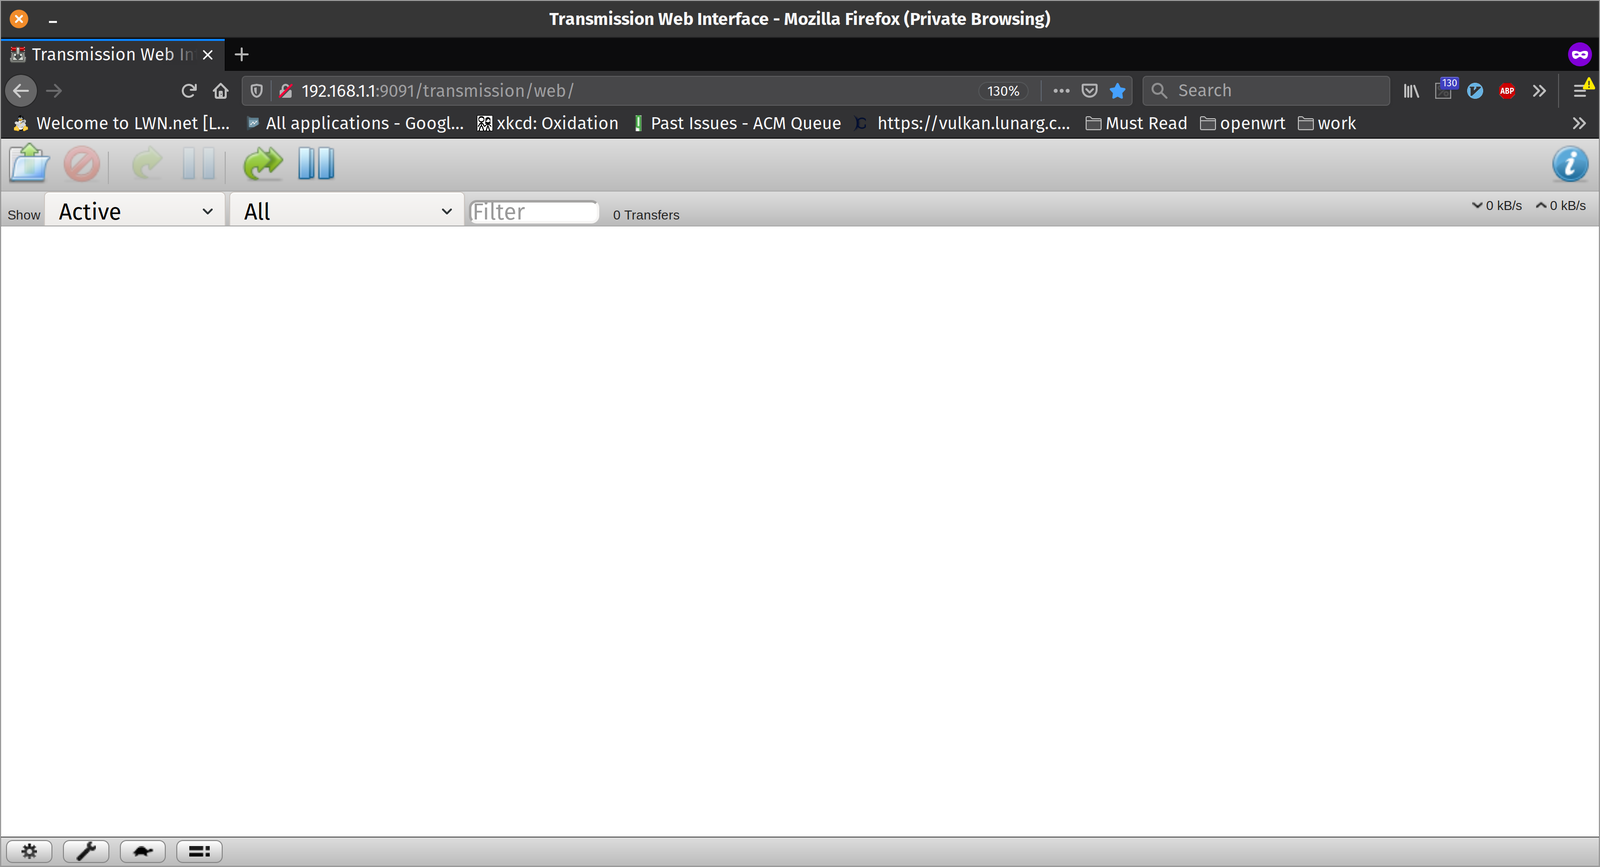
Task: Click the address bar URL
Action: click(x=438, y=91)
